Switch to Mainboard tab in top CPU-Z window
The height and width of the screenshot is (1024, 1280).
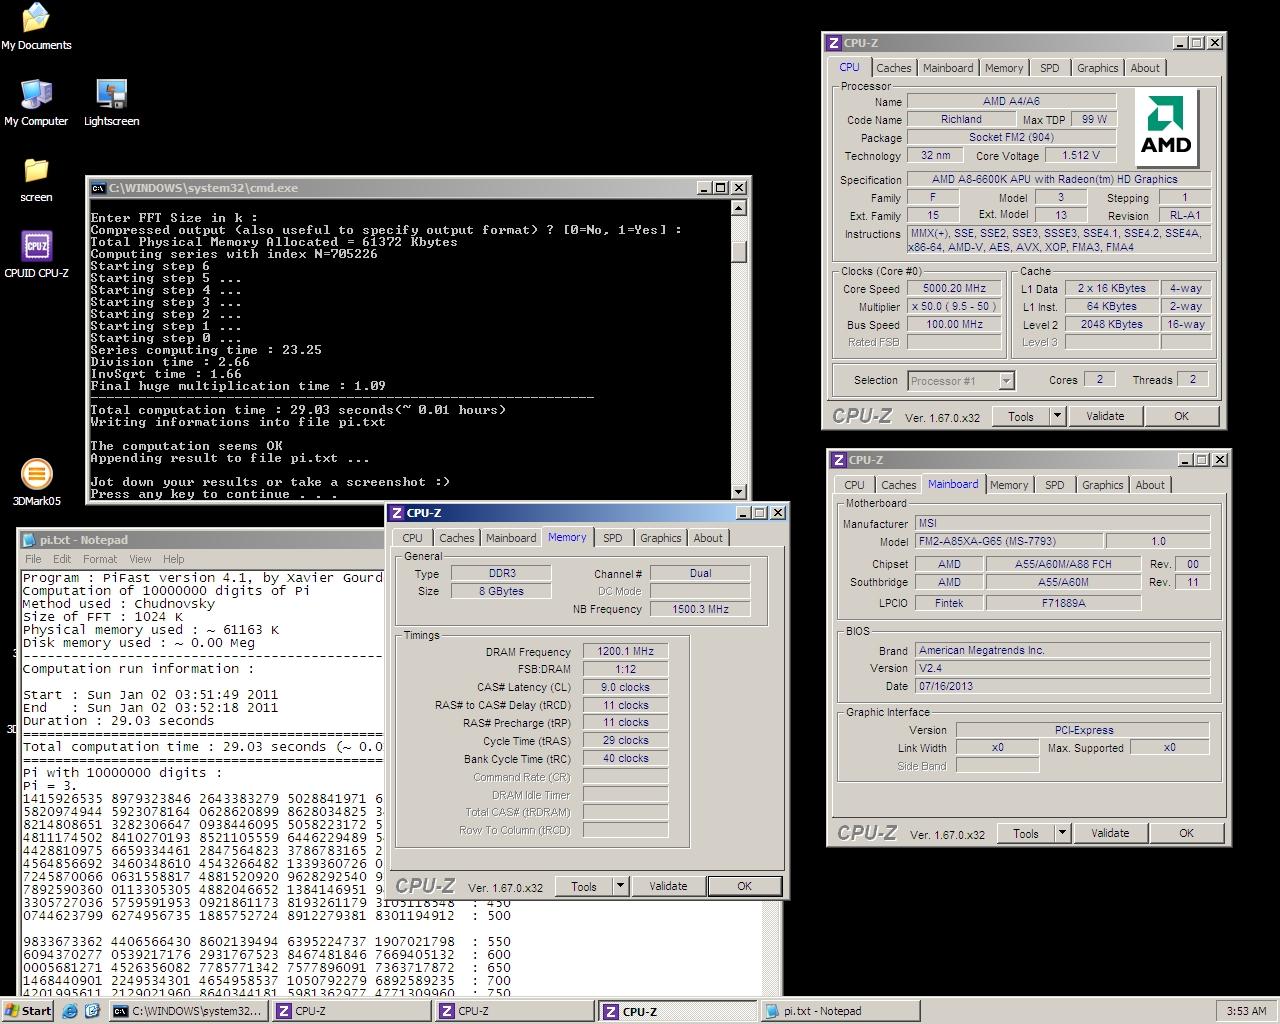pos(948,68)
